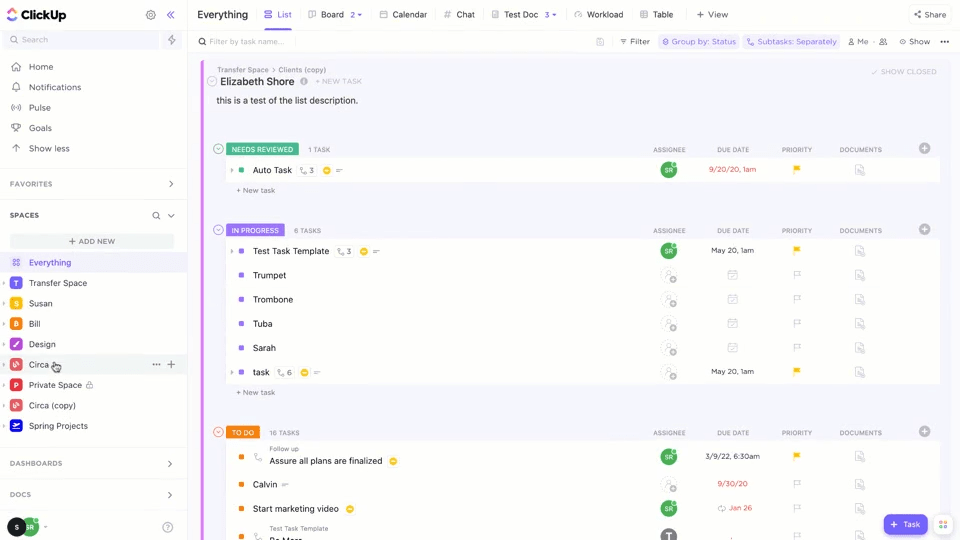Image resolution: width=960 pixels, height=540 pixels.
Task: Click status square of Tuba task
Action: pyautogui.click(x=241, y=324)
